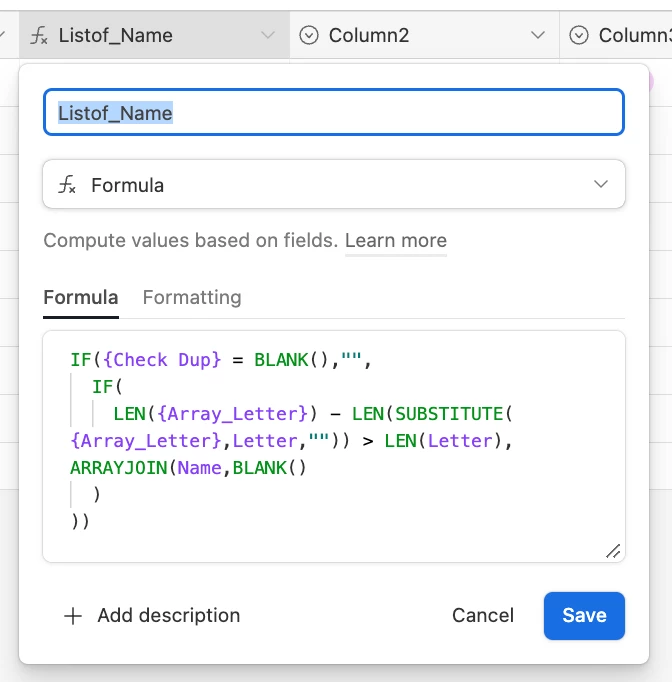Open the Learn more link
This screenshot has height=682, width=672.
[396, 240]
